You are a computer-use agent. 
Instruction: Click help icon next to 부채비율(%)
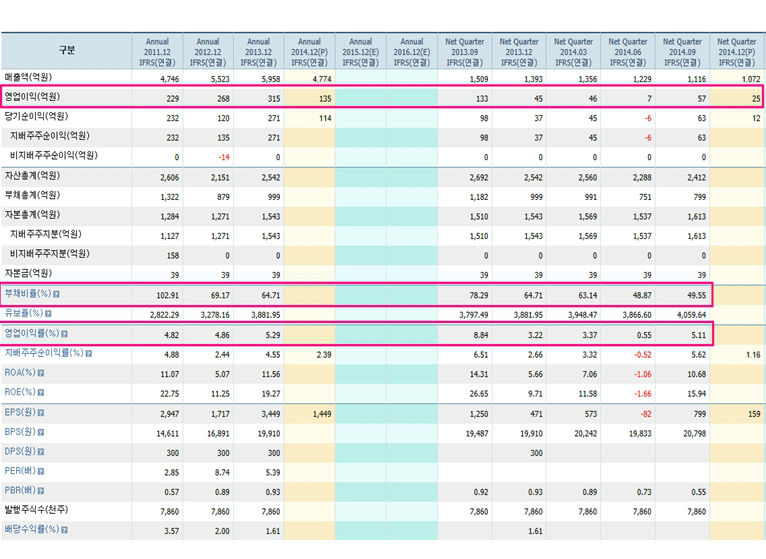click(57, 294)
